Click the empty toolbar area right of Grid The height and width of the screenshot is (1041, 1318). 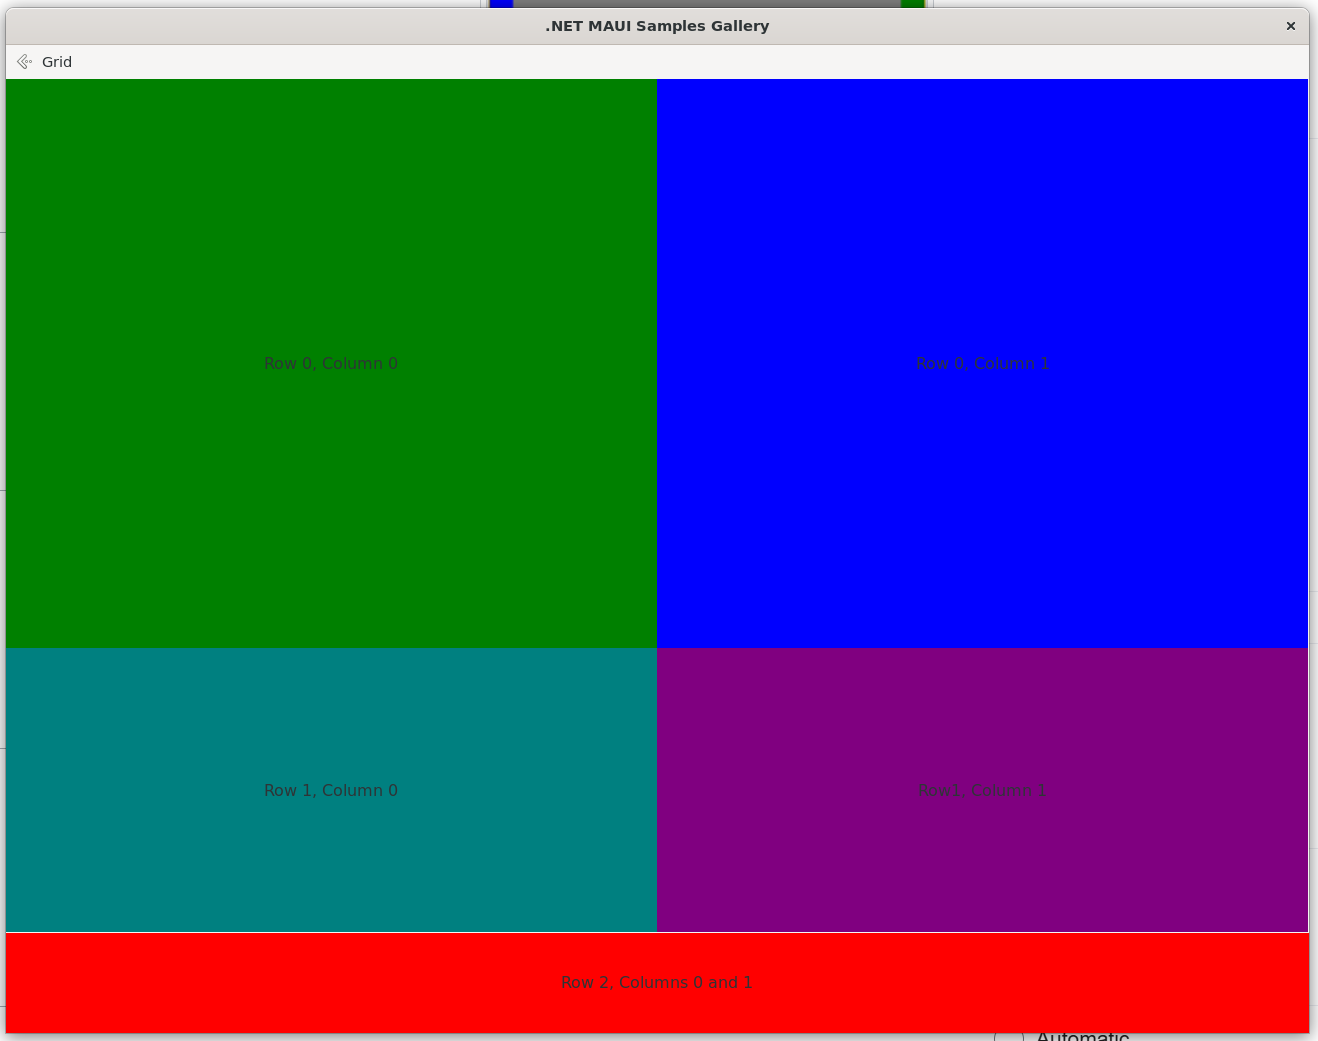tap(700, 62)
